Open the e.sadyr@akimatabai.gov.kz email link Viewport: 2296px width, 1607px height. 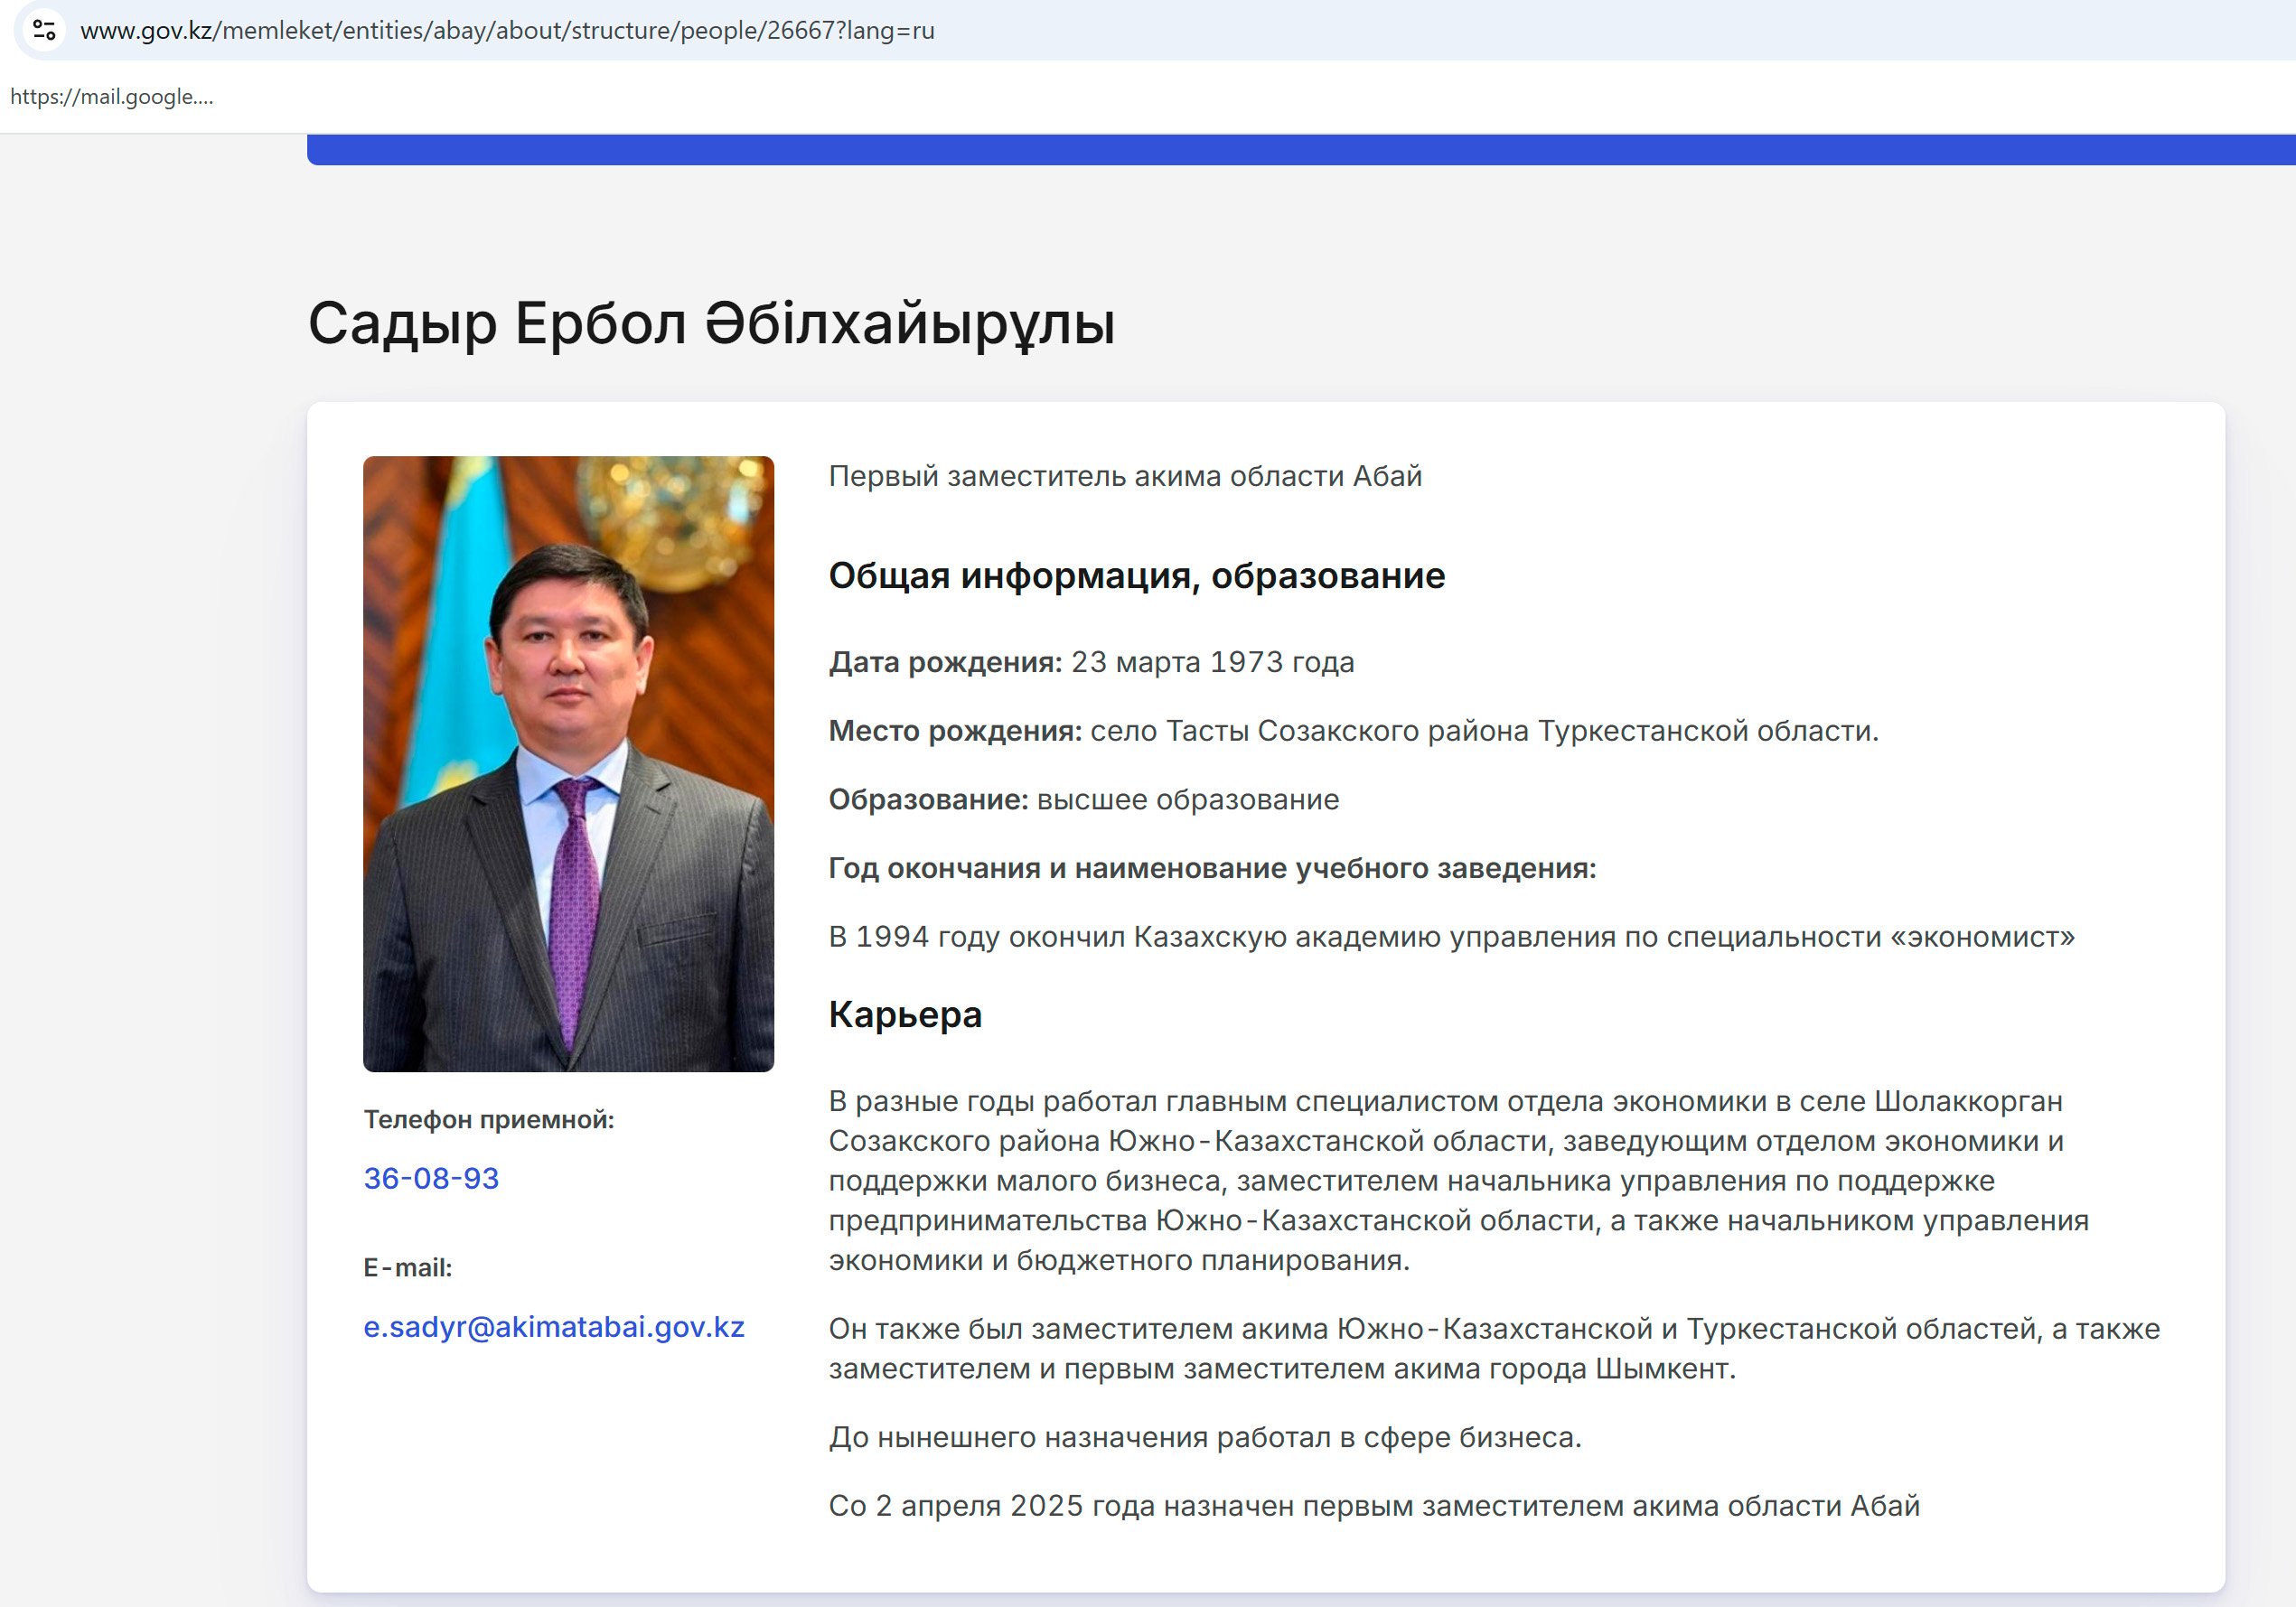coord(554,1327)
